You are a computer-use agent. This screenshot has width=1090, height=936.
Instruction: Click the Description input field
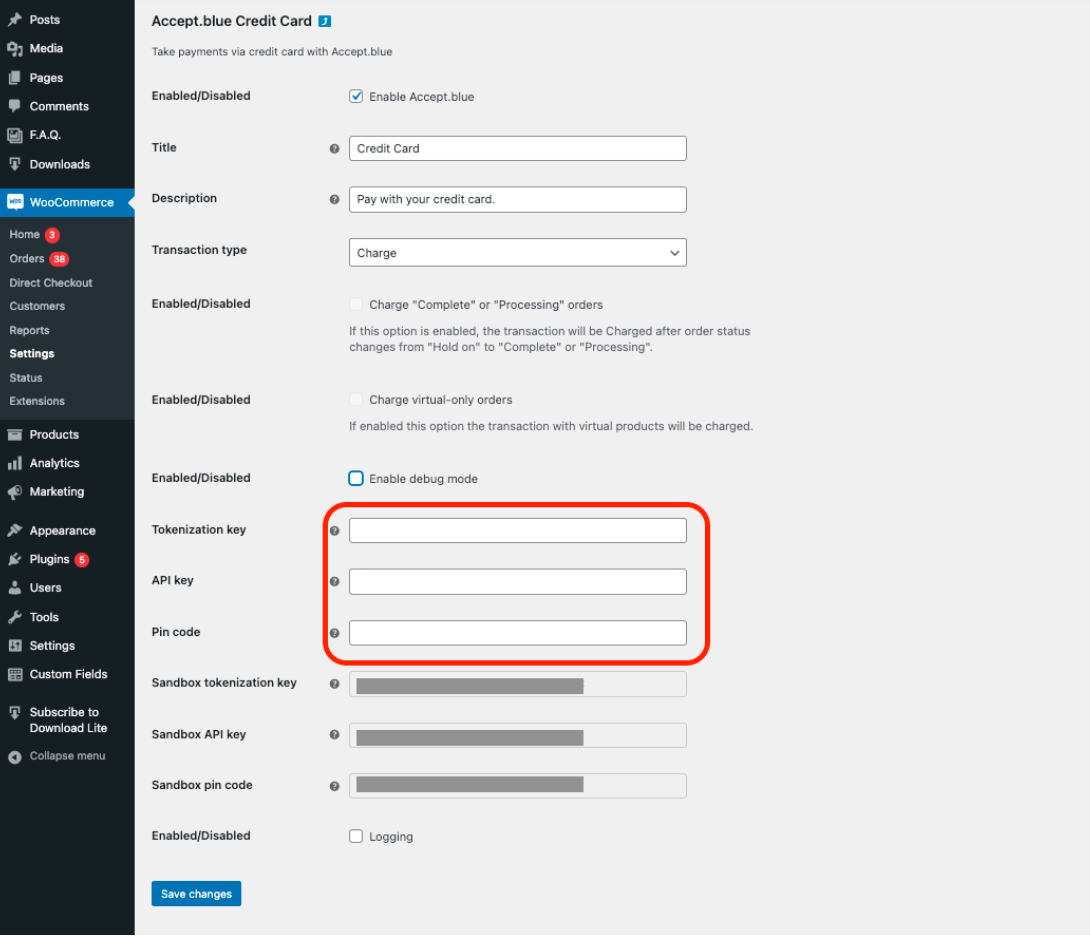pyautogui.click(x=517, y=200)
